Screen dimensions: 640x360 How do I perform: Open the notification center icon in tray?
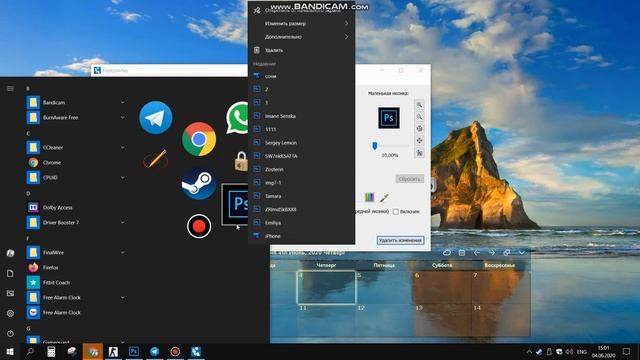(x=626, y=351)
